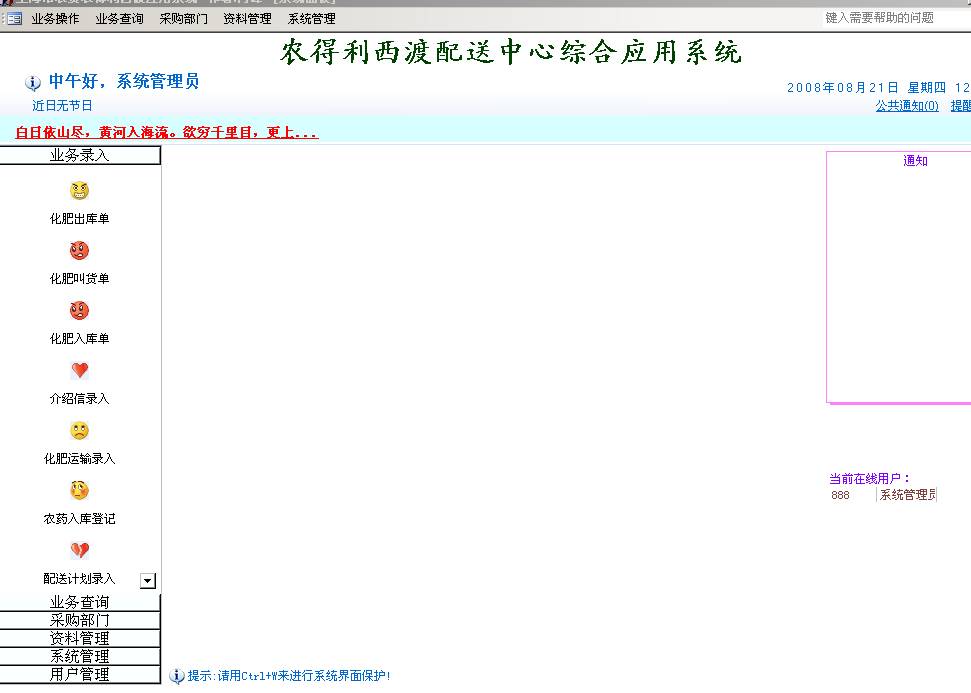Select the 配送计划录入 label
The height and width of the screenshot is (693, 971).
pyautogui.click(x=79, y=579)
